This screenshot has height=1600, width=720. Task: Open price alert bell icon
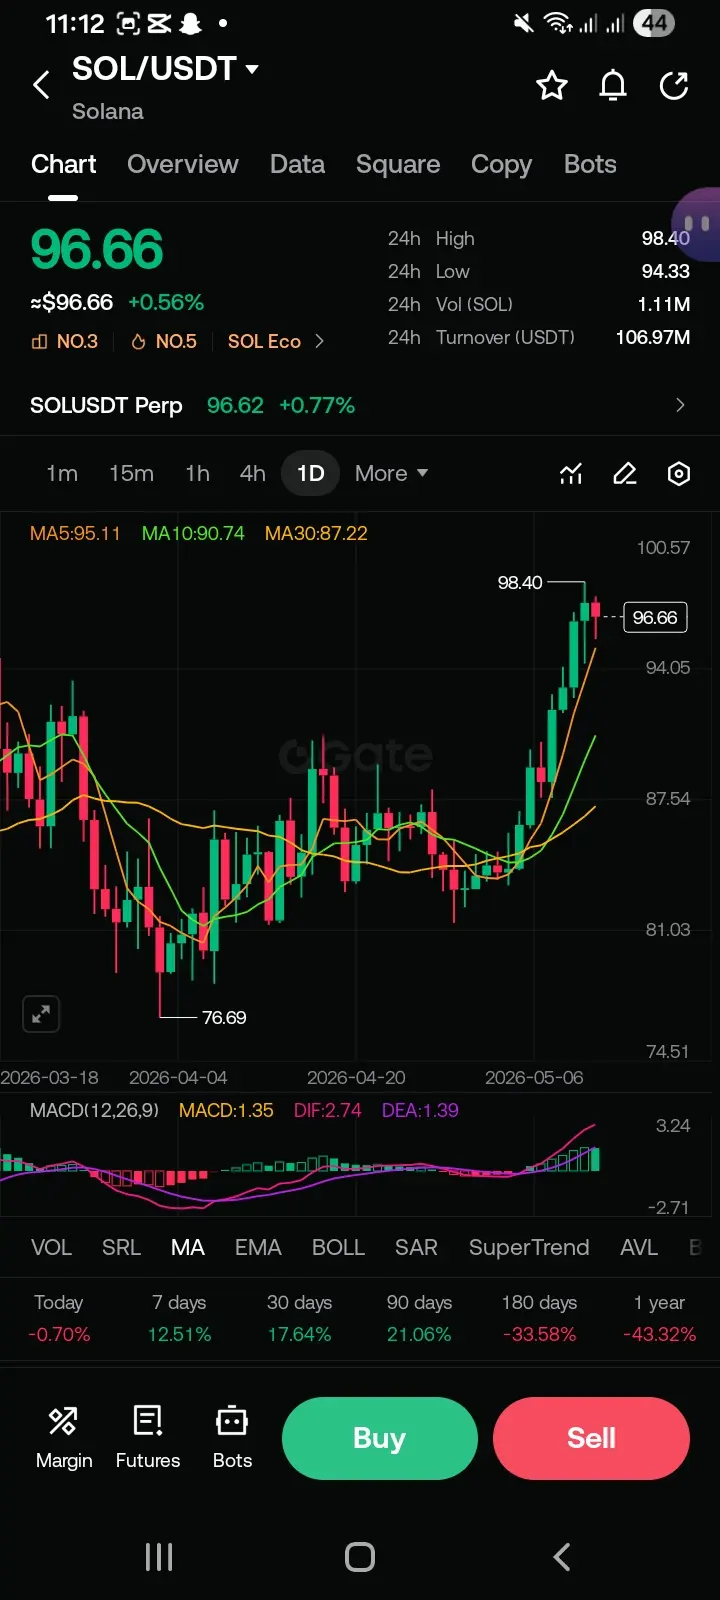coord(613,86)
